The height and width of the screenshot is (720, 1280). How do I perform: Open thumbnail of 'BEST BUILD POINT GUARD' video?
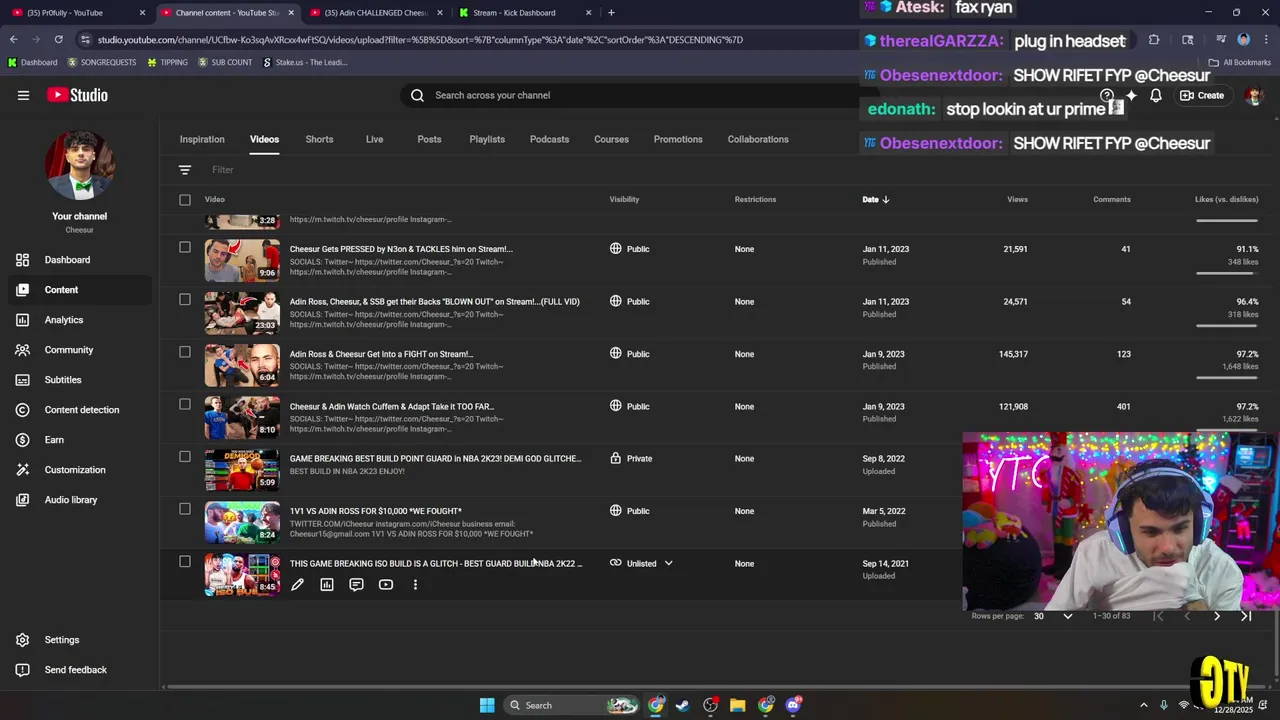click(242, 469)
